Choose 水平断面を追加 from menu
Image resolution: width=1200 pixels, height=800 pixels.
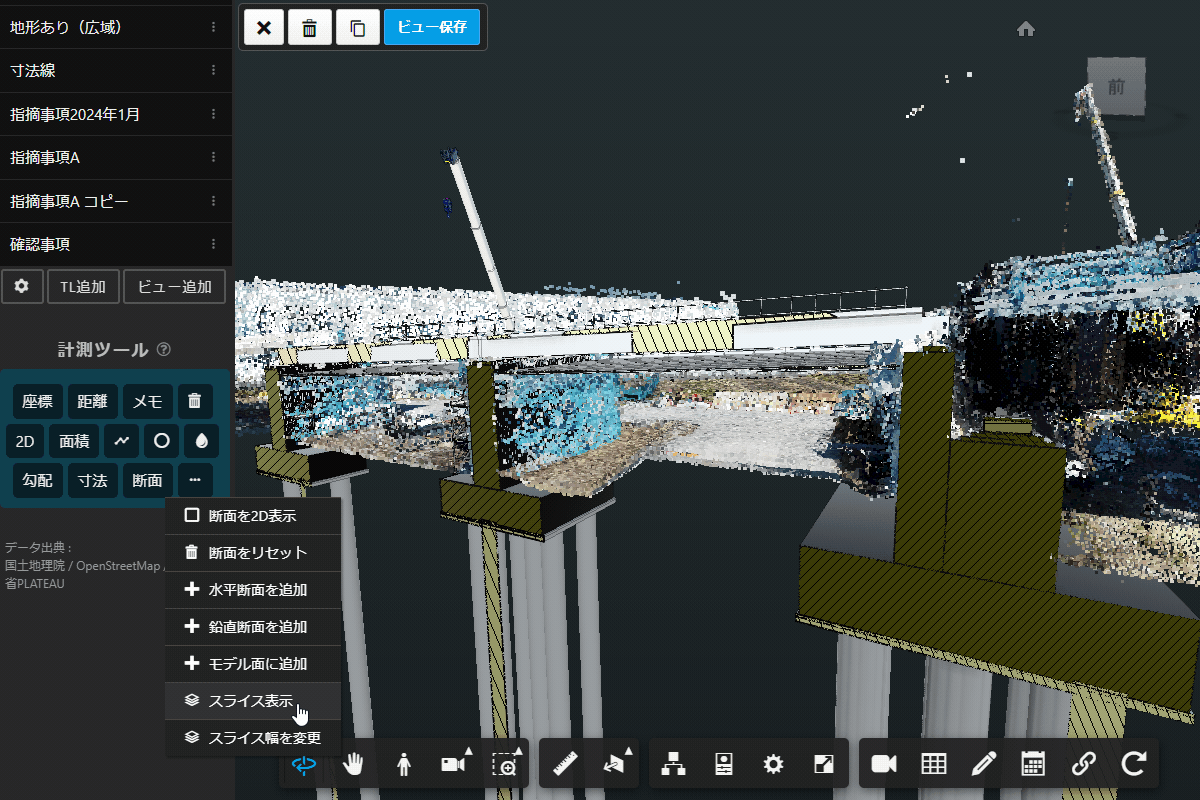pos(253,590)
